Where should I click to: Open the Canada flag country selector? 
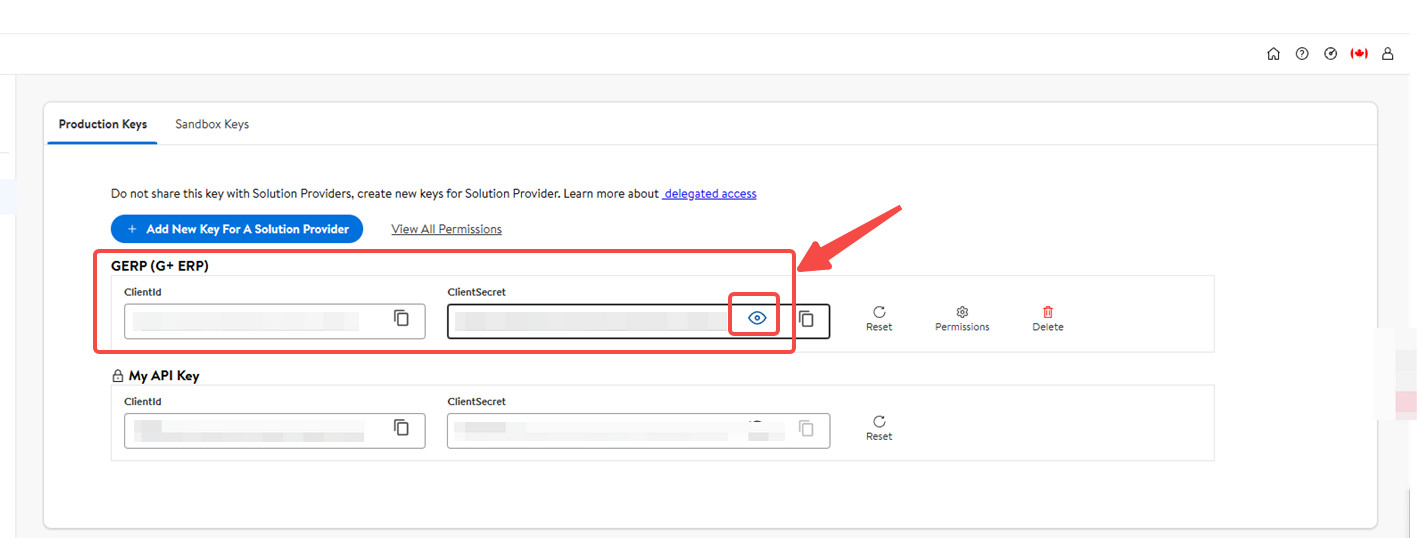(x=1359, y=54)
